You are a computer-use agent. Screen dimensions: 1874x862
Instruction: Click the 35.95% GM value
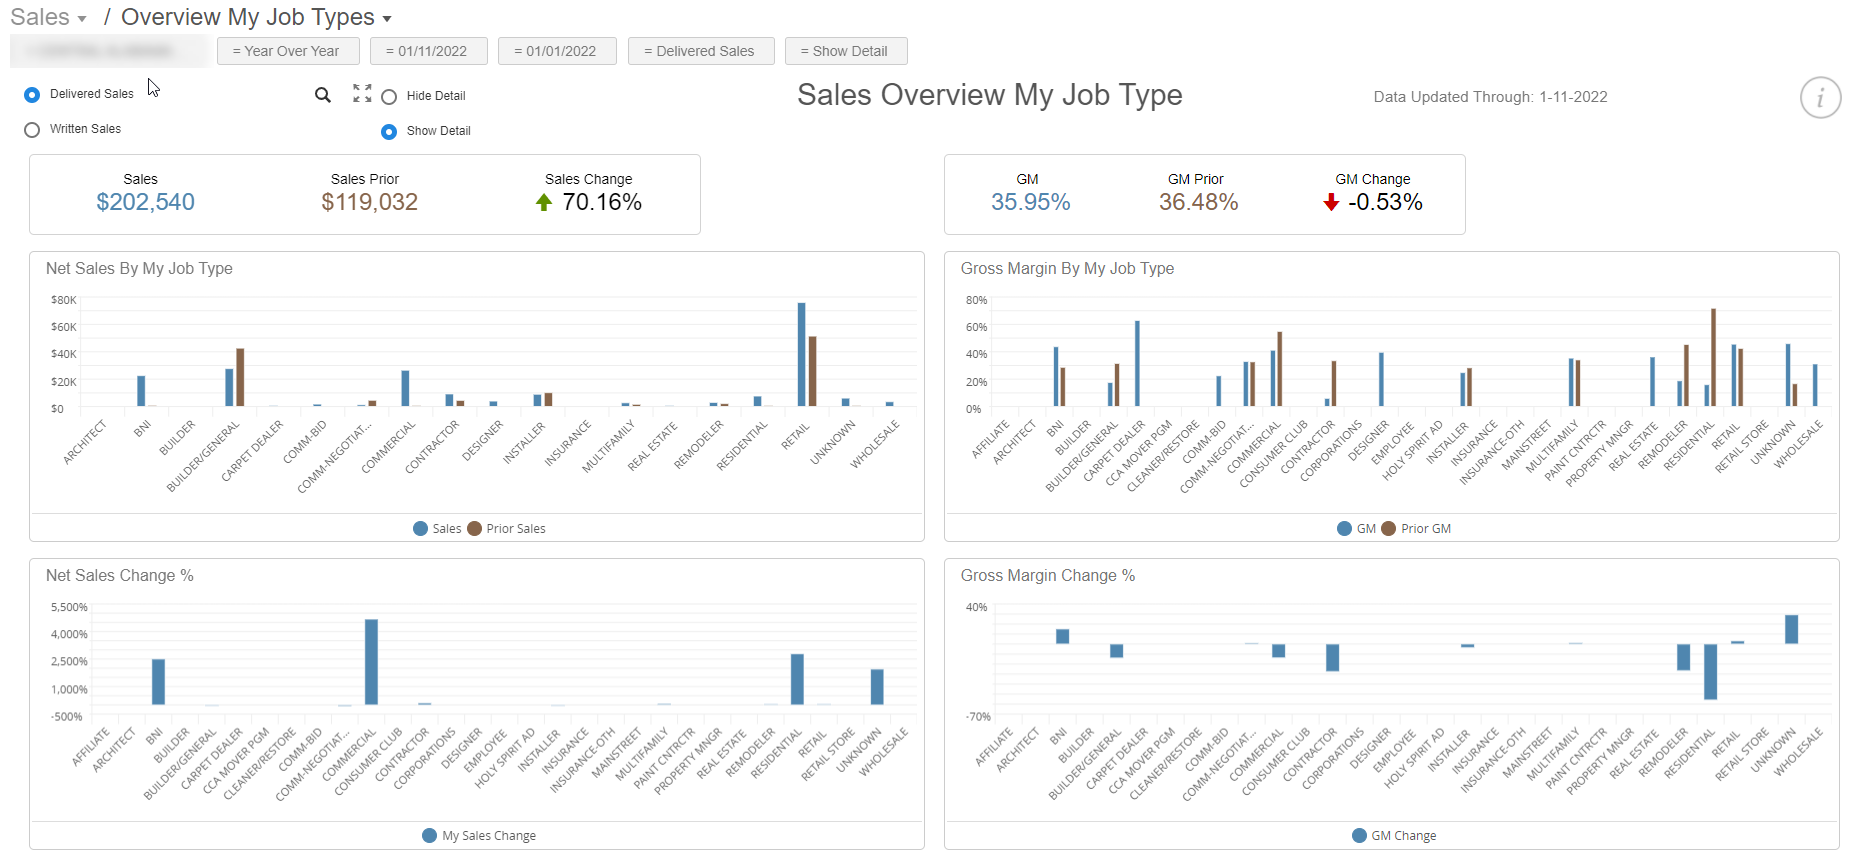click(1031, 203)
